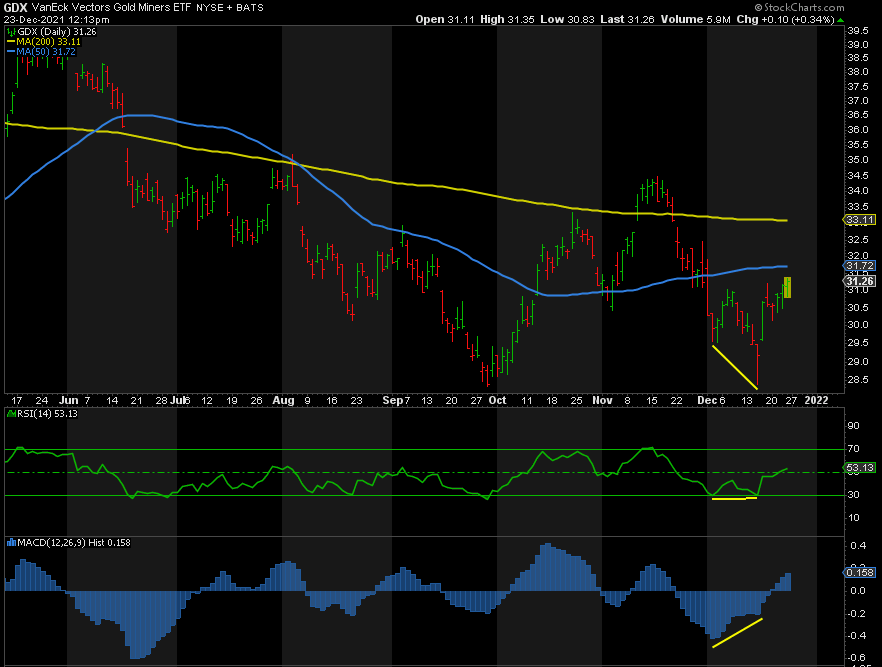Click the Aug label on the date axis
The image size is (882, 667).
(x=283, y=400)
